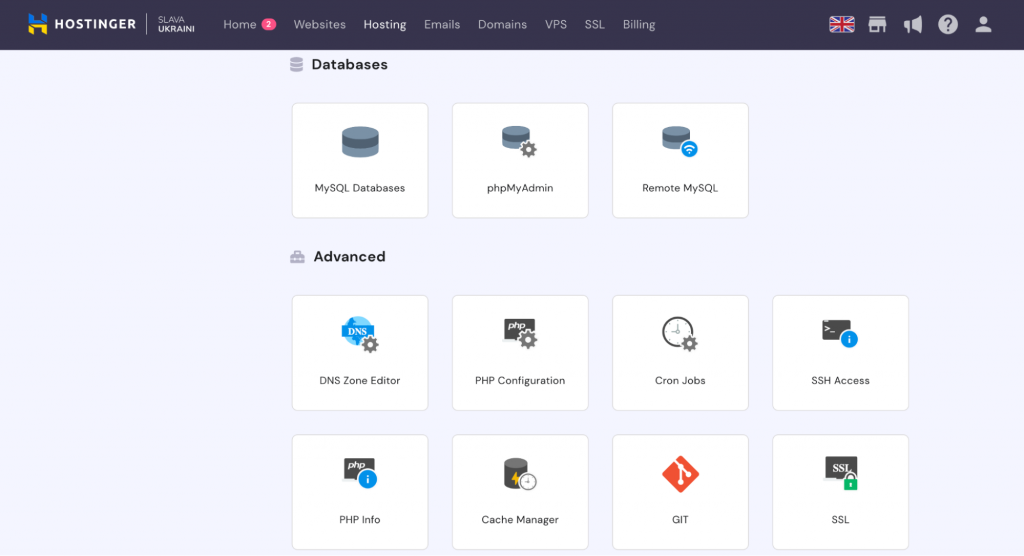
Task: Open the PHP Info tile
Action: pyautogui.click(x=360, y=491)
